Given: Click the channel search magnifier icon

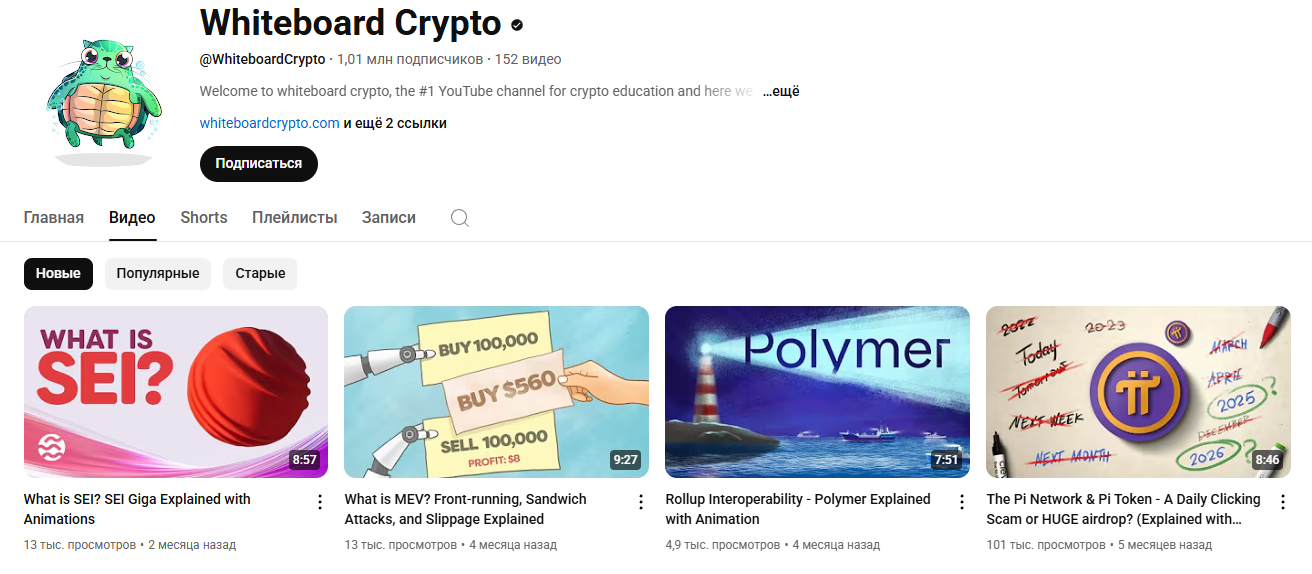Looking at the screenshot, I should coord(460,218).
